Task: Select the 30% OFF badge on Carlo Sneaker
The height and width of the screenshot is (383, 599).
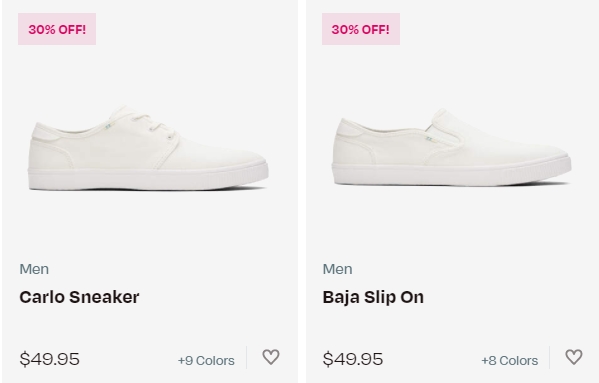Action: click(x=57, y=29)
